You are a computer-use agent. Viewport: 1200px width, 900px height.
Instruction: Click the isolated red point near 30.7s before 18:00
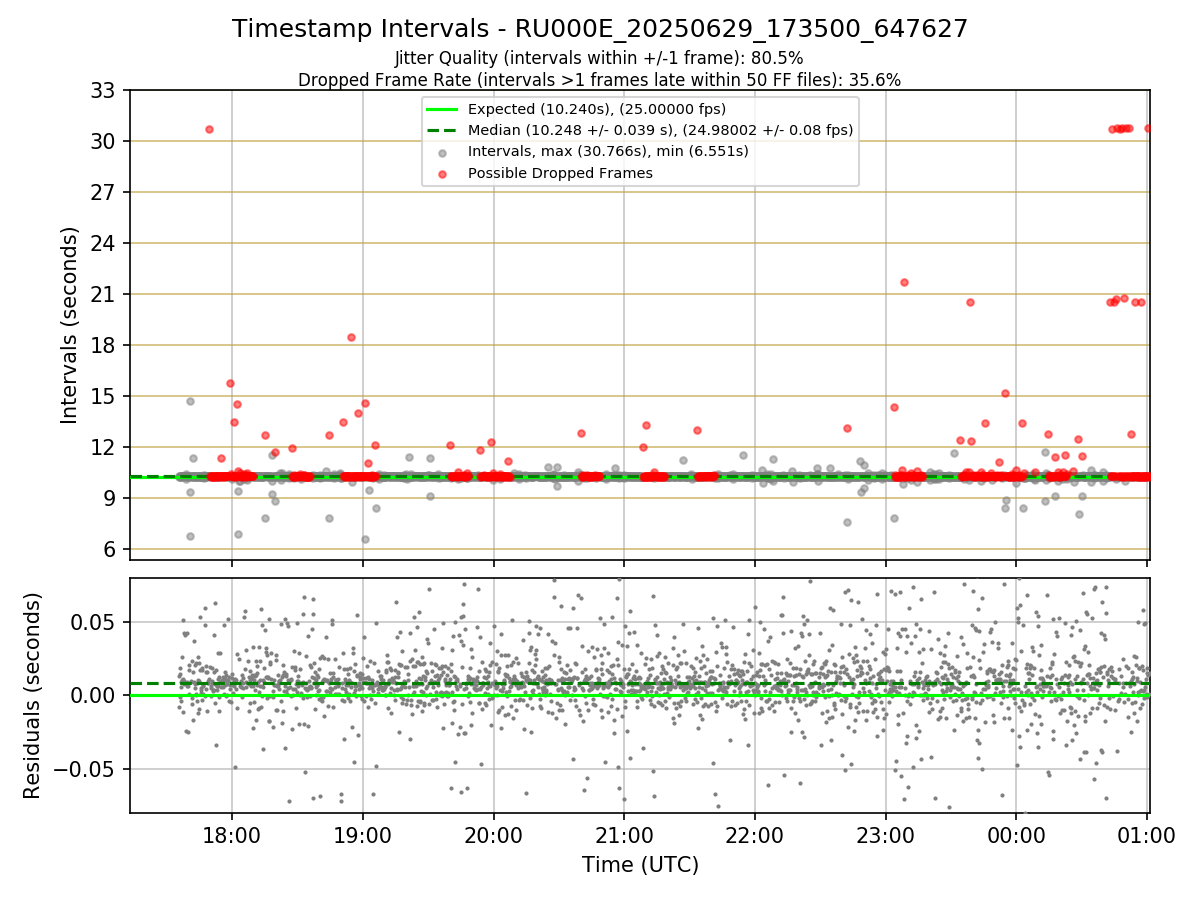[x=209, y=129]
